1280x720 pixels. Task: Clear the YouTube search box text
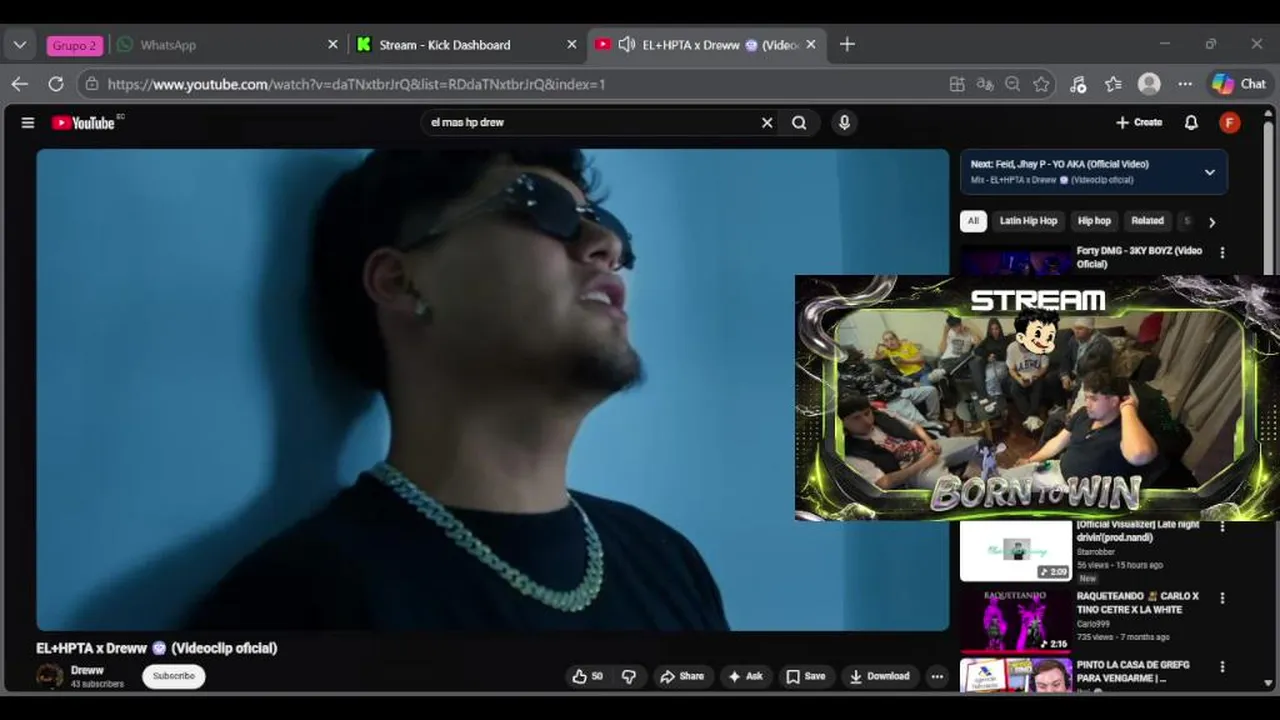point(767,123)
